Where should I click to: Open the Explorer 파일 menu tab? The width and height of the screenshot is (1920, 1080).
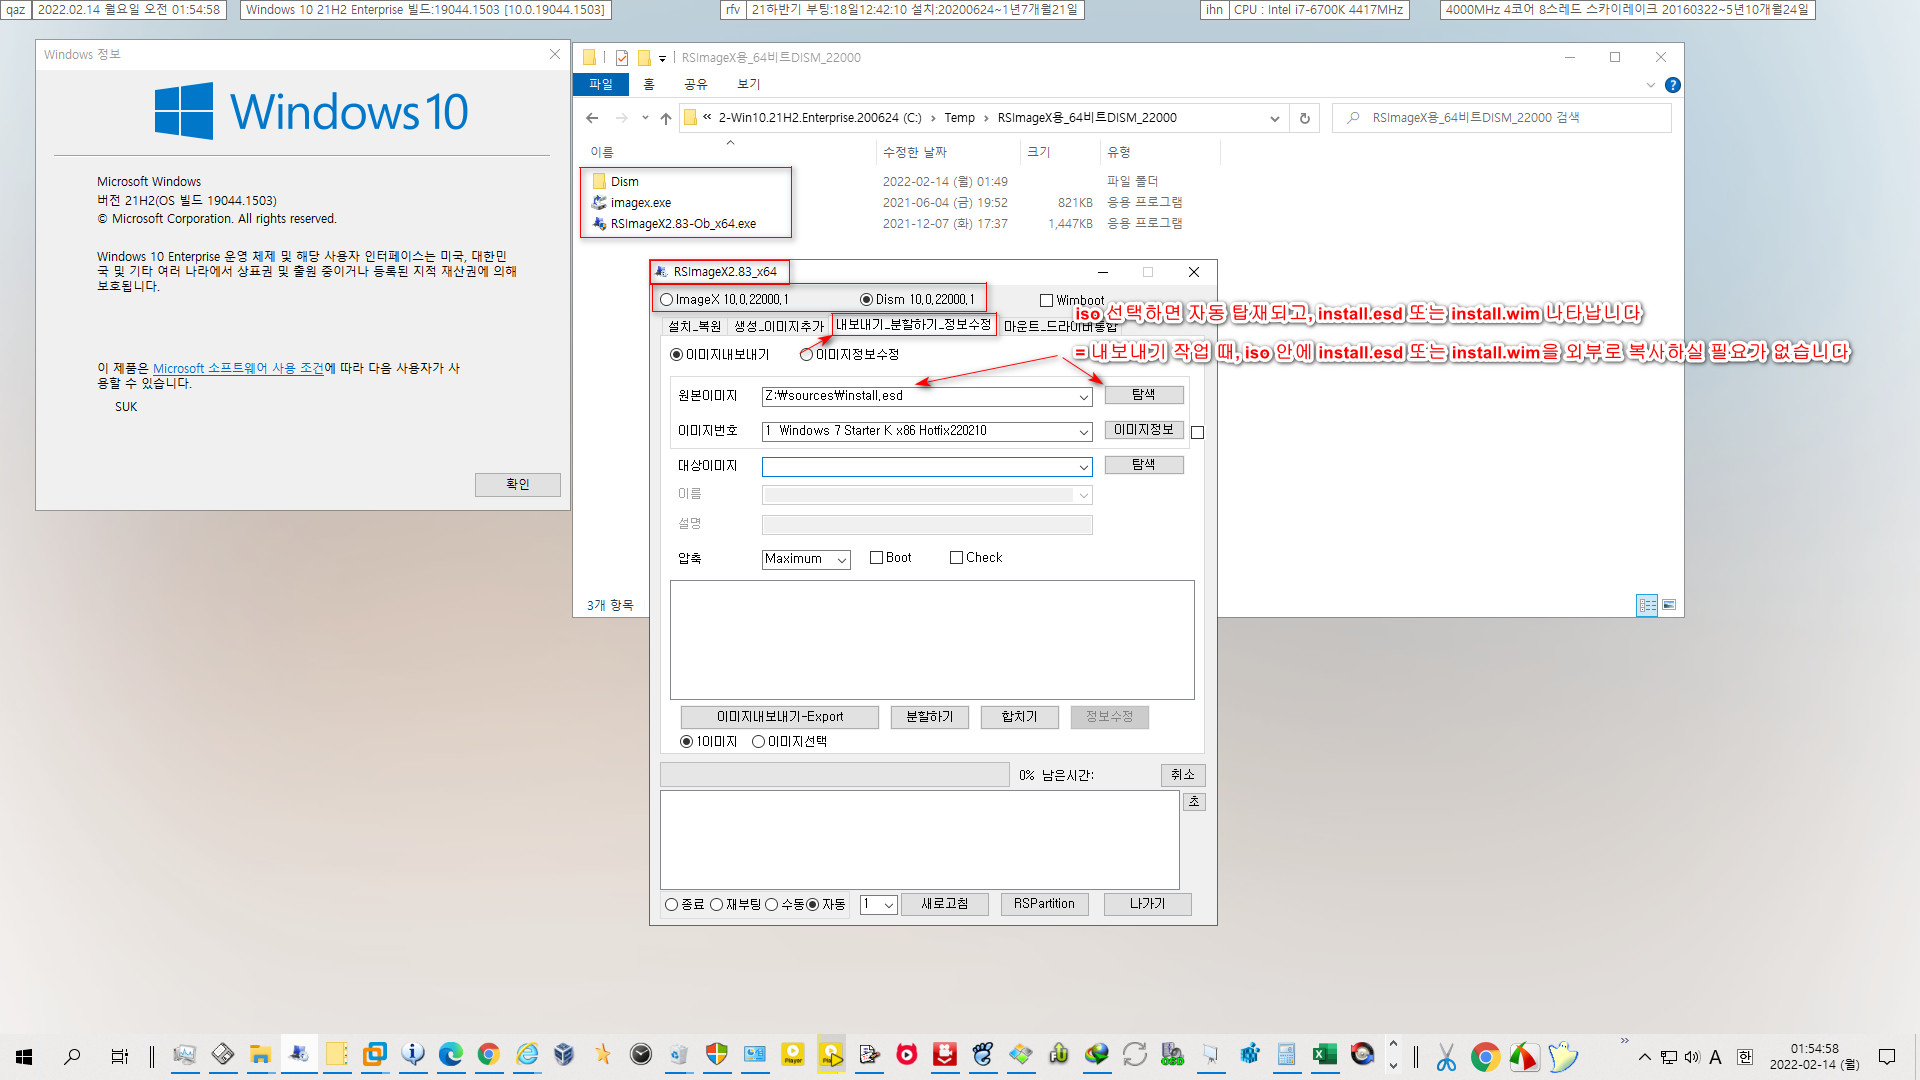pos(600,84)
